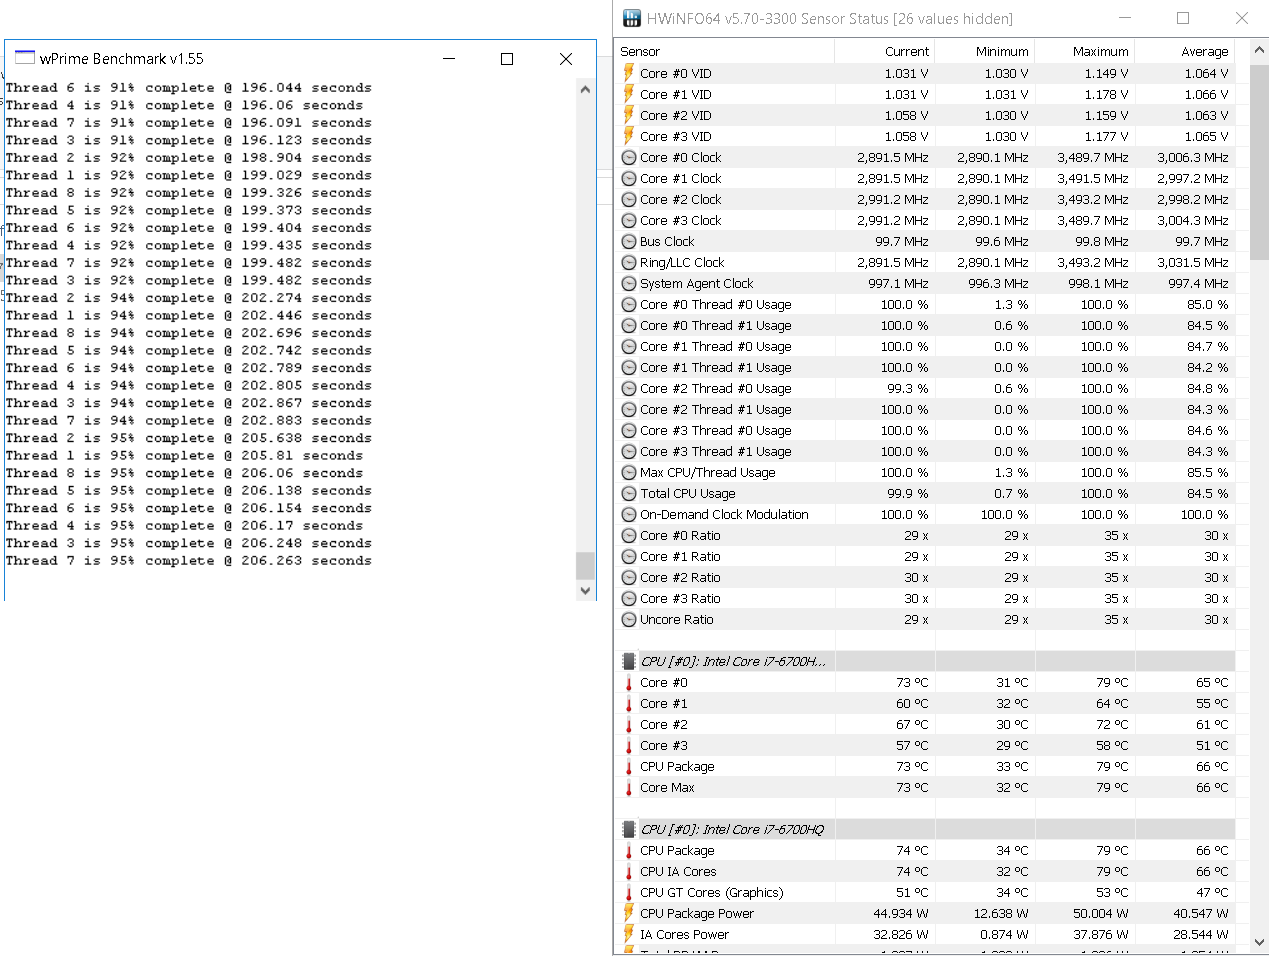Maximize the wPrime Benchmark window
The image size is (1269, 956).
[x=507, y=59]
